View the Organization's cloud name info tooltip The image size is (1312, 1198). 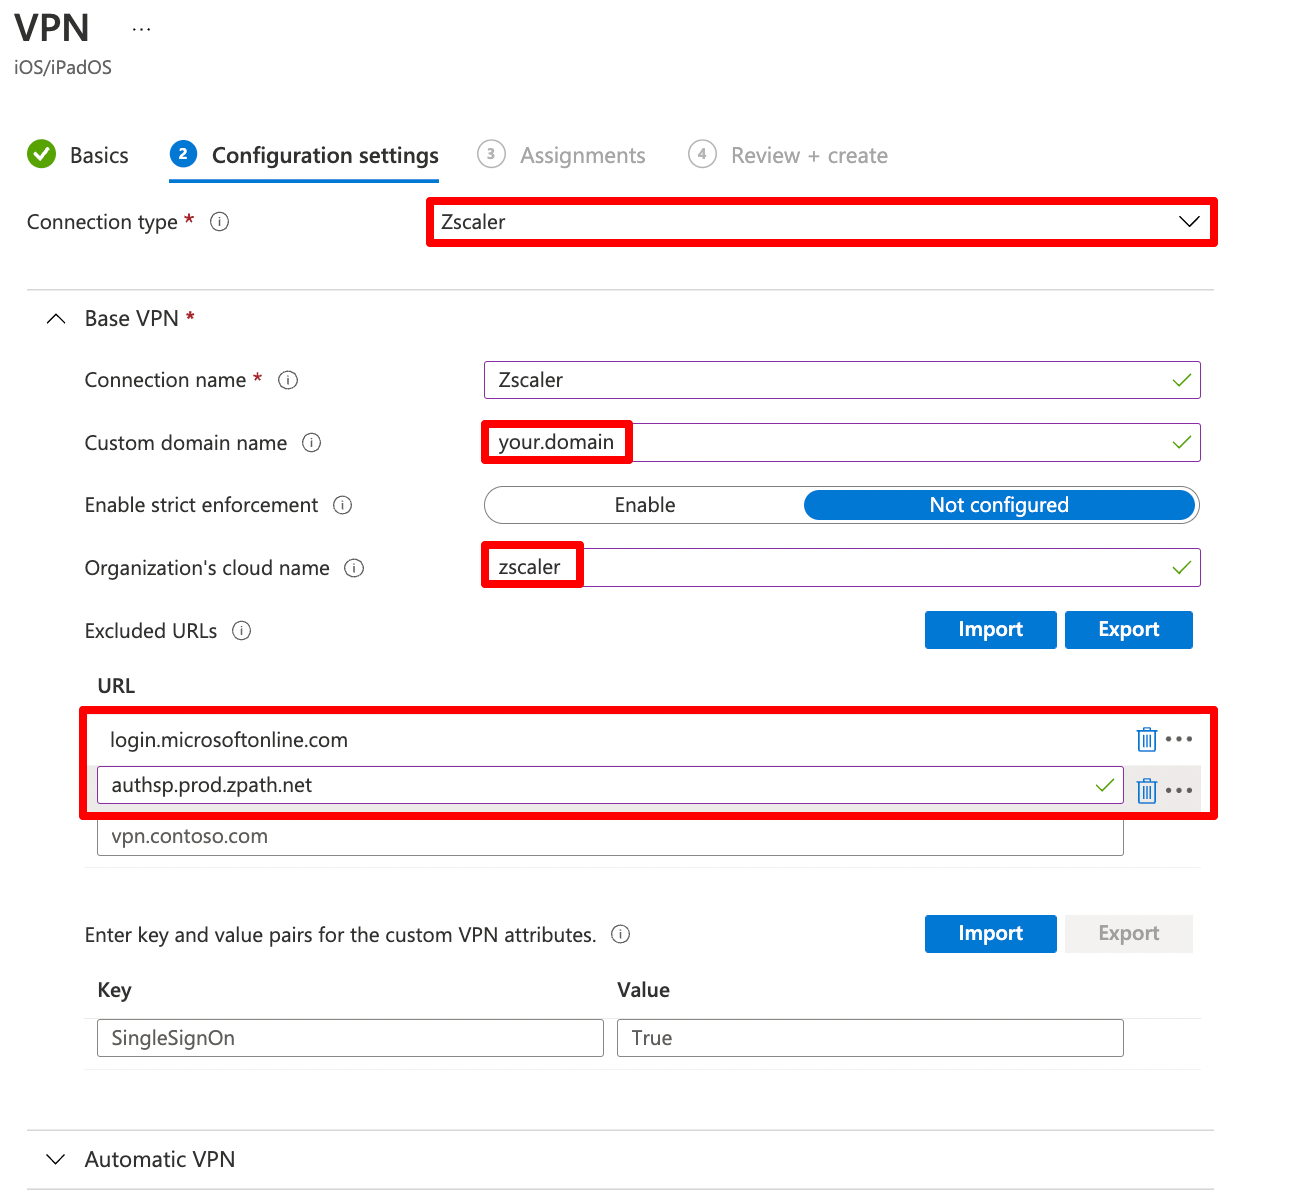click(x=354, y=567)
